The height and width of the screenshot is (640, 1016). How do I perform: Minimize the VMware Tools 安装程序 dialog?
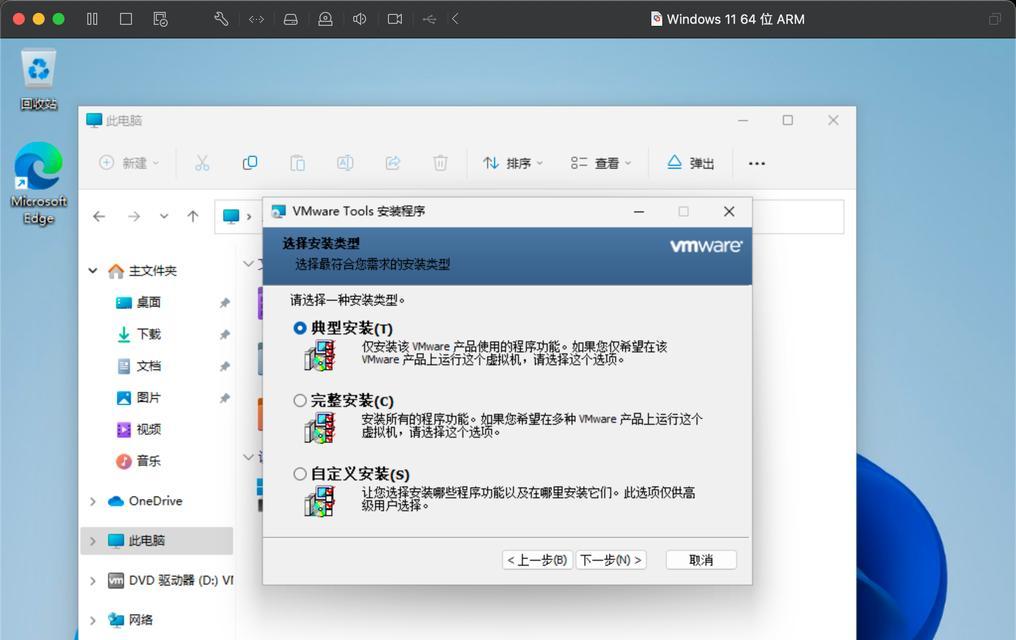click(639, 212)
